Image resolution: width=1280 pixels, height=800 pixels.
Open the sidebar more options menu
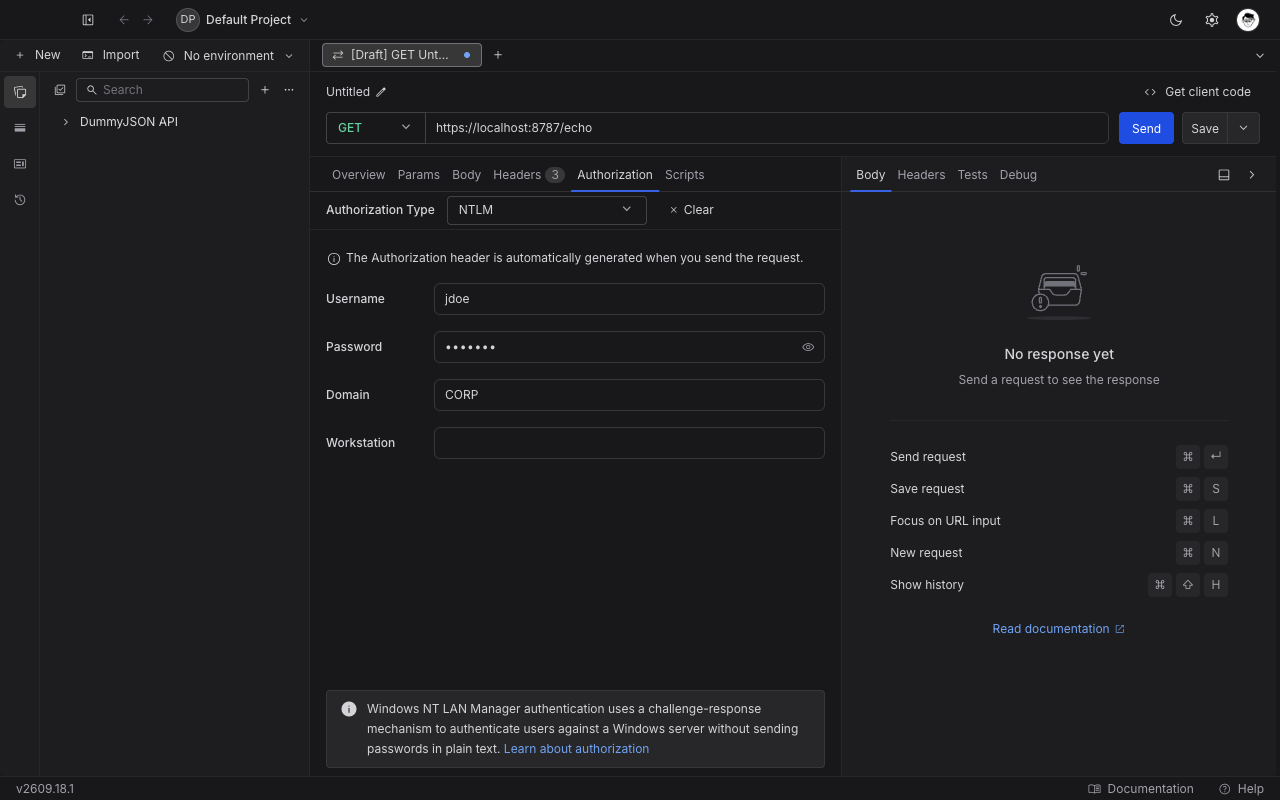click(289, 90)
